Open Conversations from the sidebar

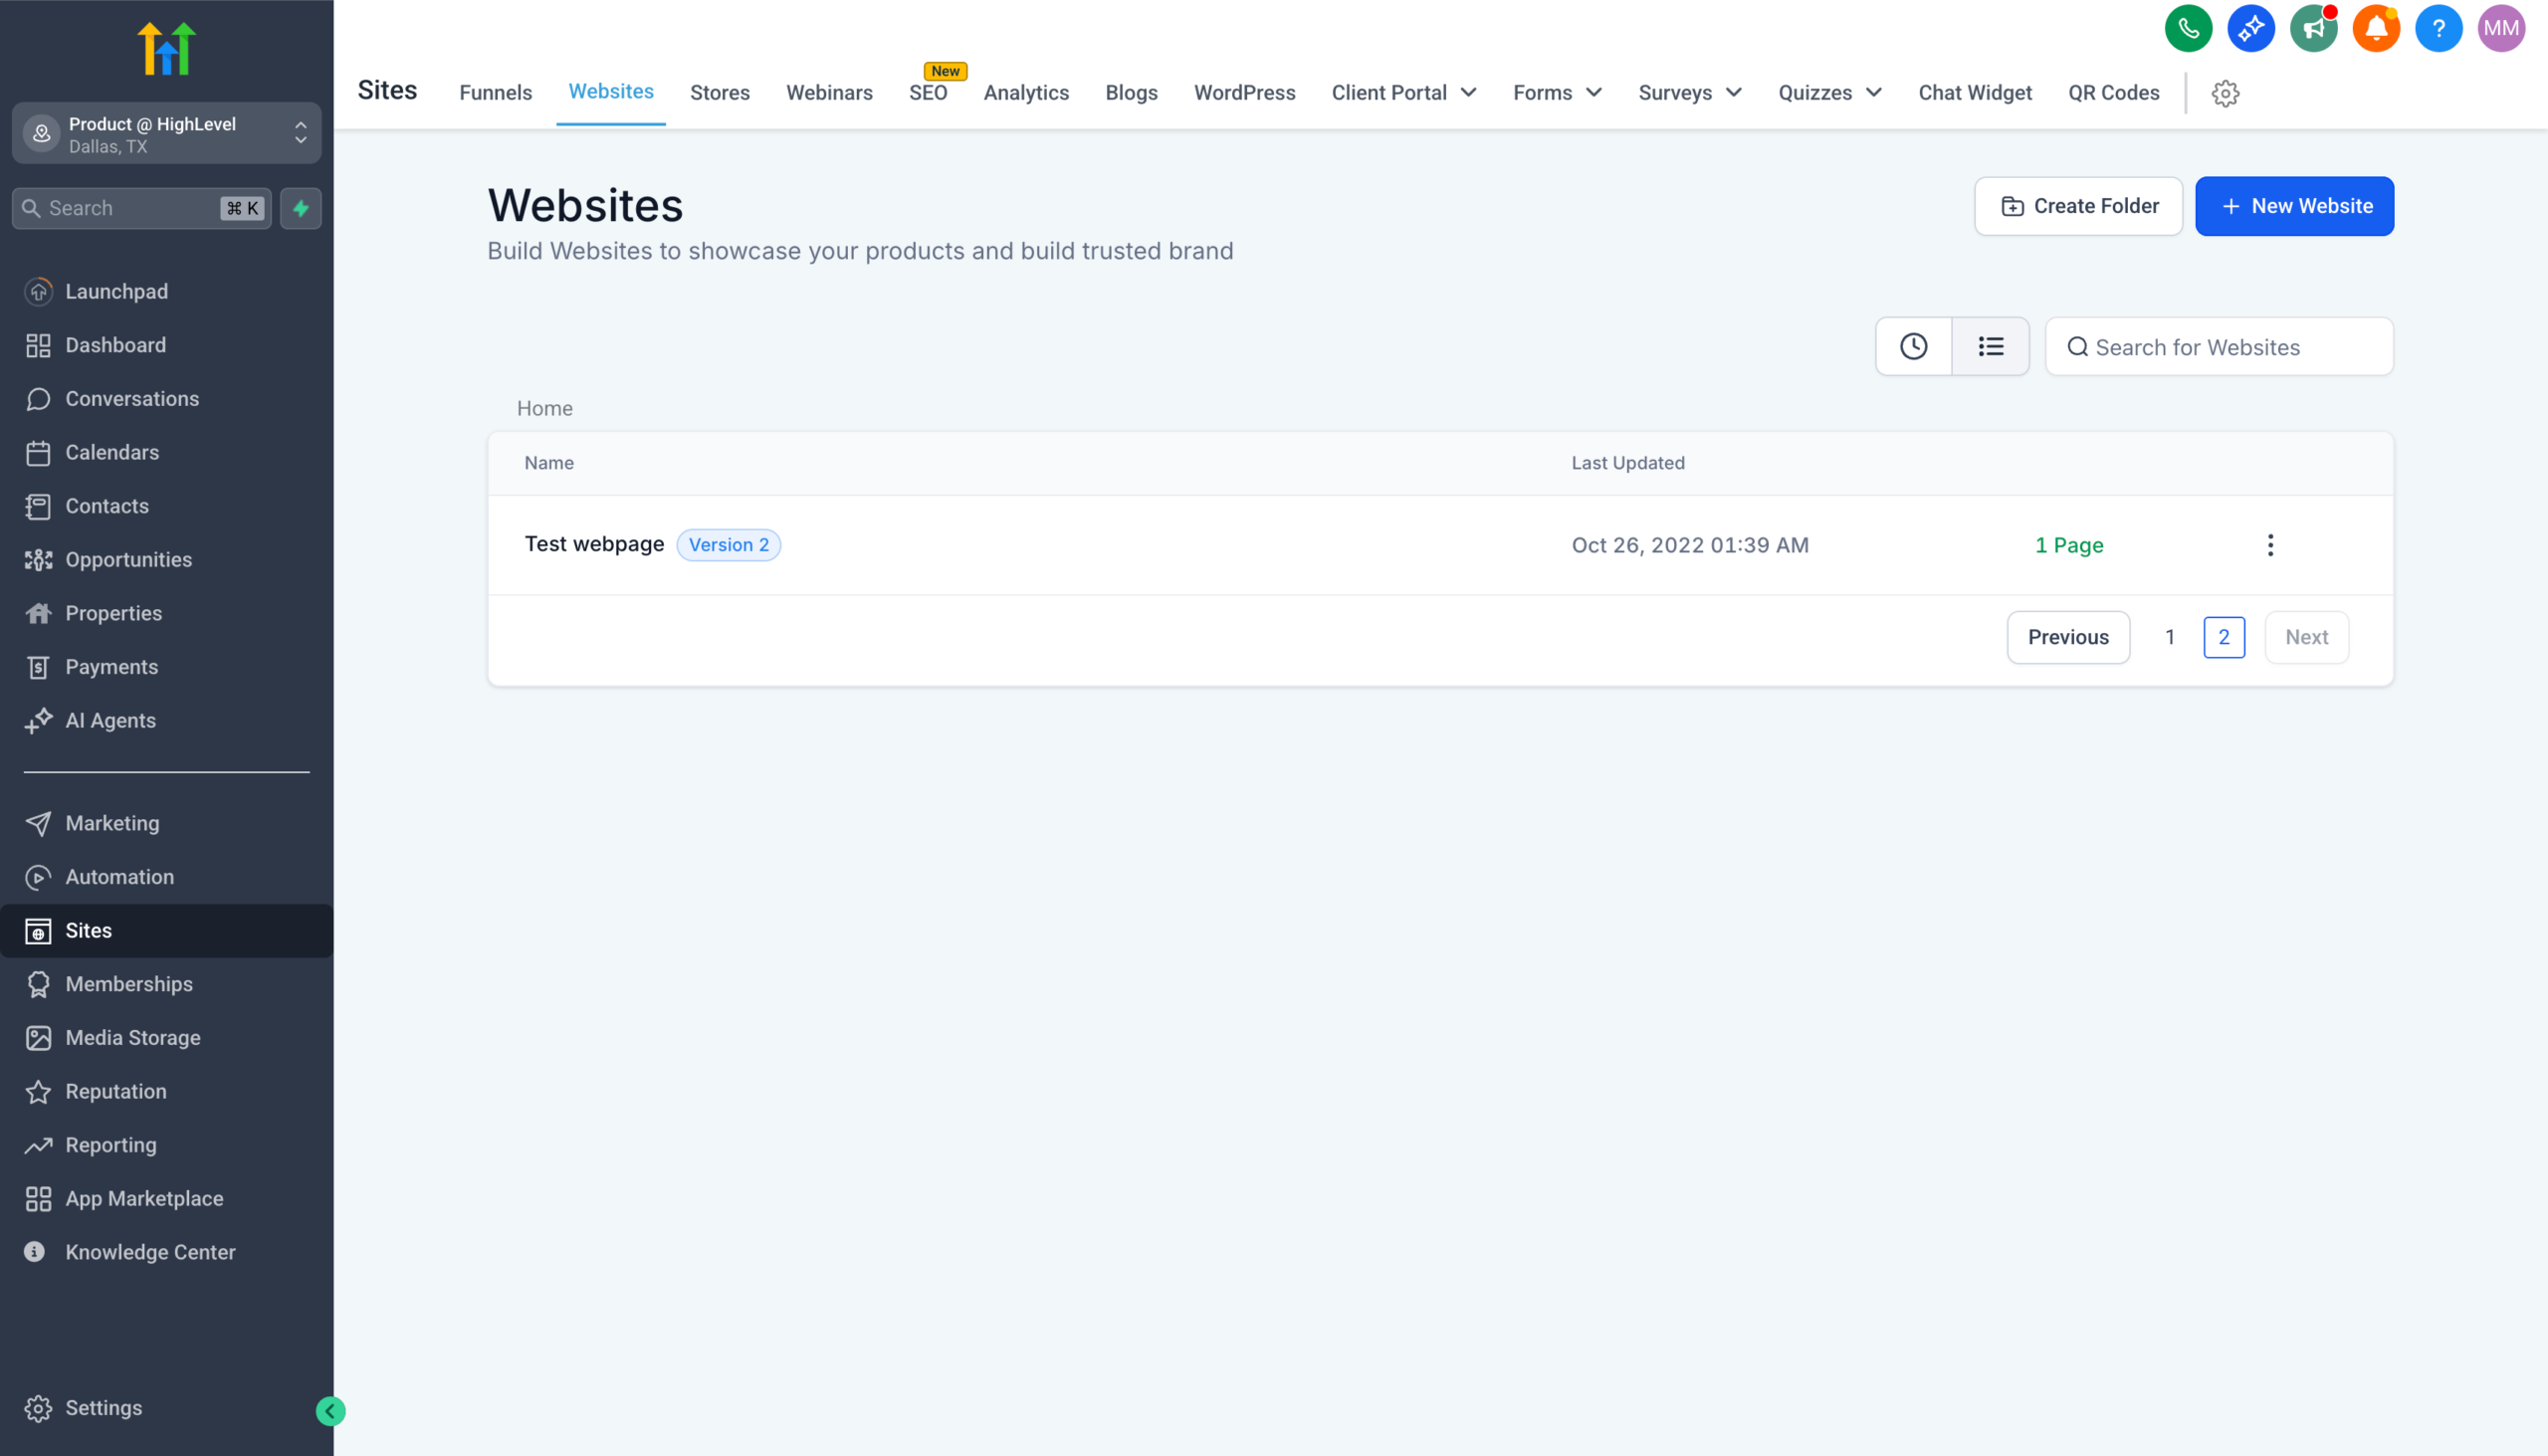tap(132, 398)
